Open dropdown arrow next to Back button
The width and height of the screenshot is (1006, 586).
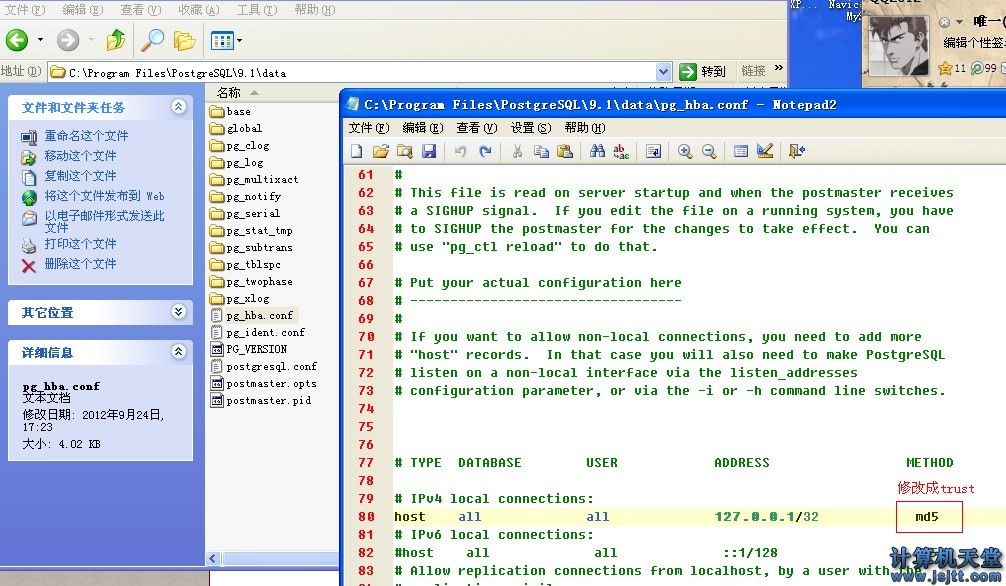pos(40,40)
